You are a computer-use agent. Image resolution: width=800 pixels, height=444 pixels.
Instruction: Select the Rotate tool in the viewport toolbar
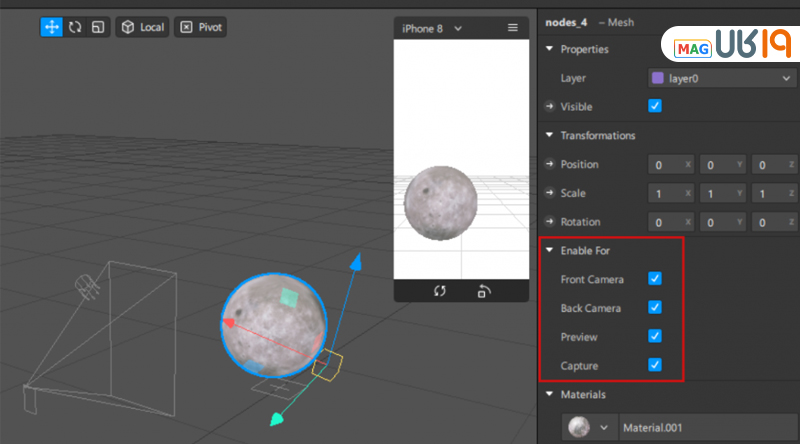(74, 27)
